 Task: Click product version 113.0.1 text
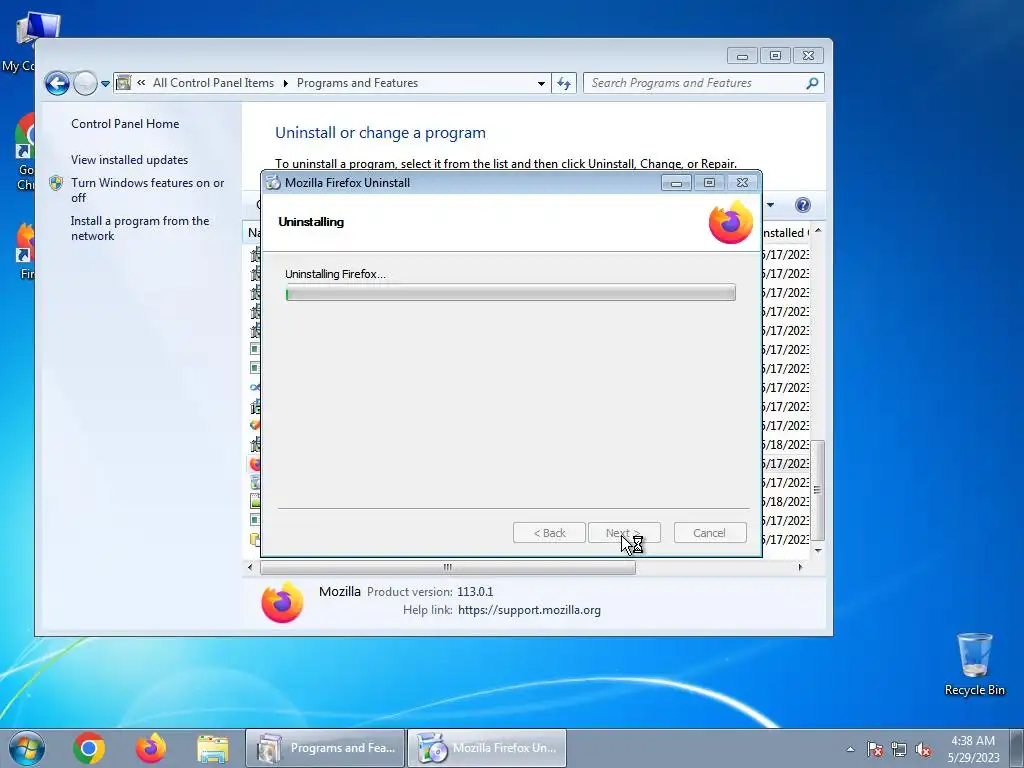click(475, 592)
